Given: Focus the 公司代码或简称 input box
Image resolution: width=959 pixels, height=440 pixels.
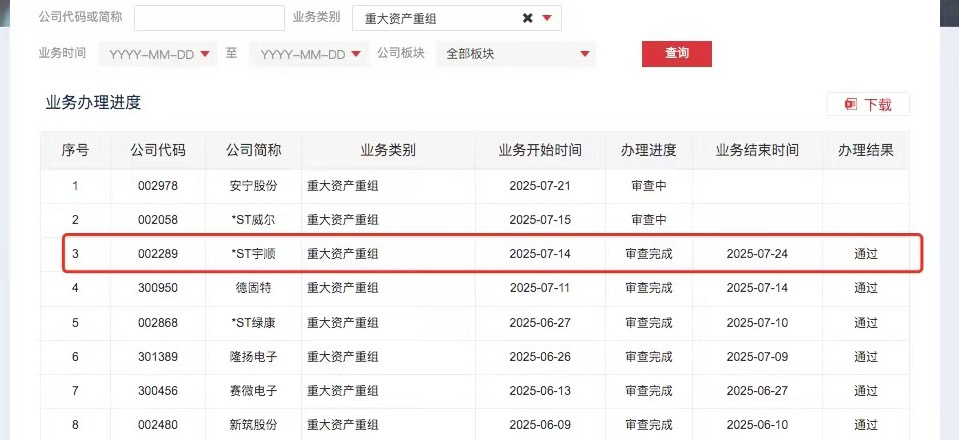Looking at the screenshot, I should point(209,18).
